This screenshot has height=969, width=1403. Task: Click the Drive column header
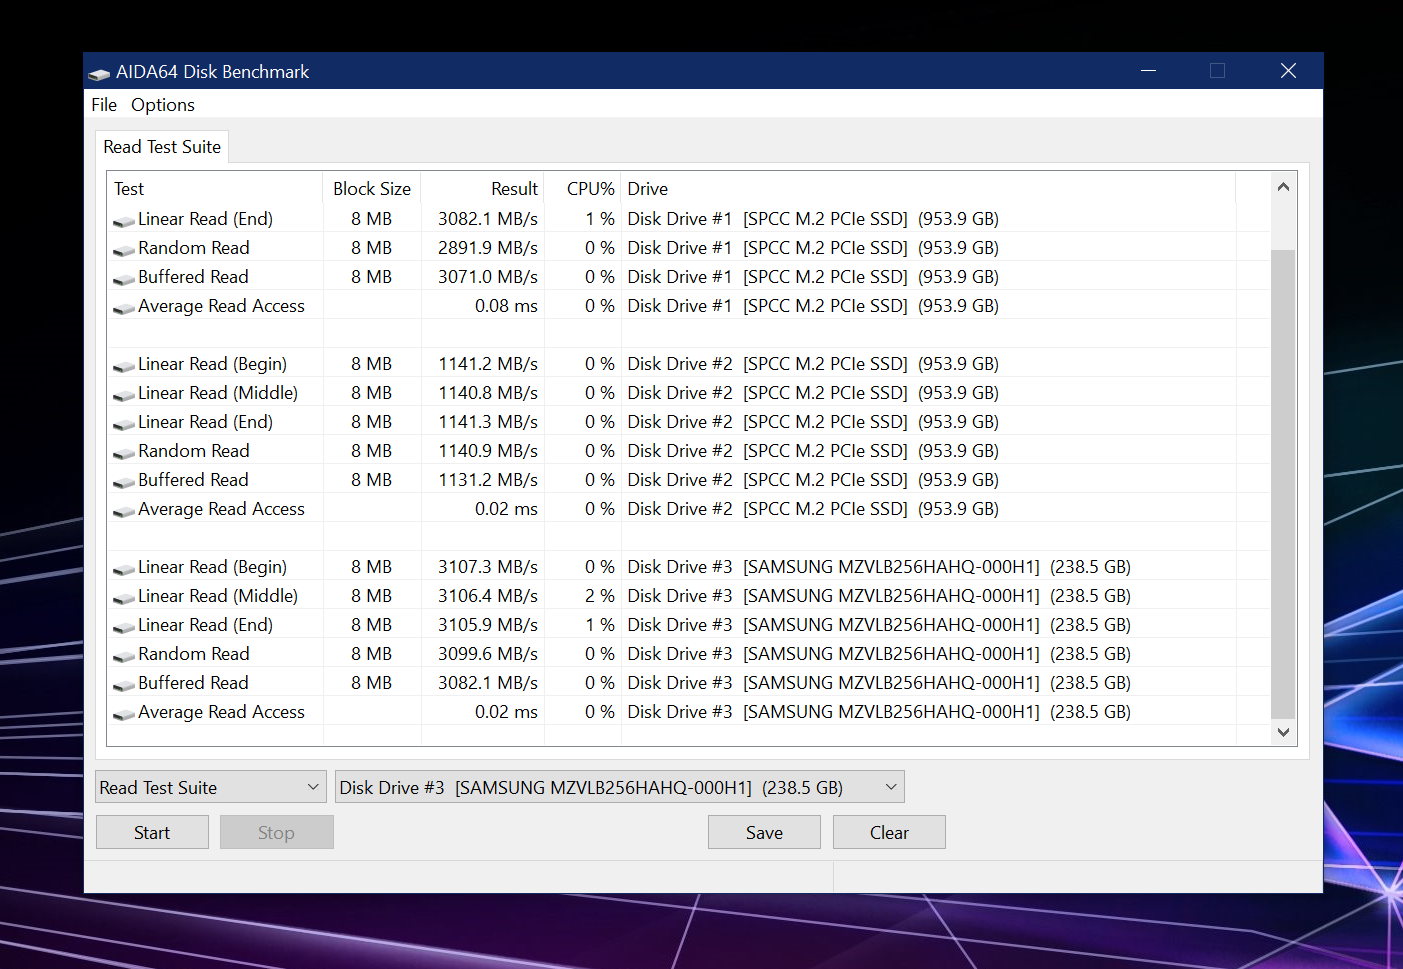pos(928,189)
